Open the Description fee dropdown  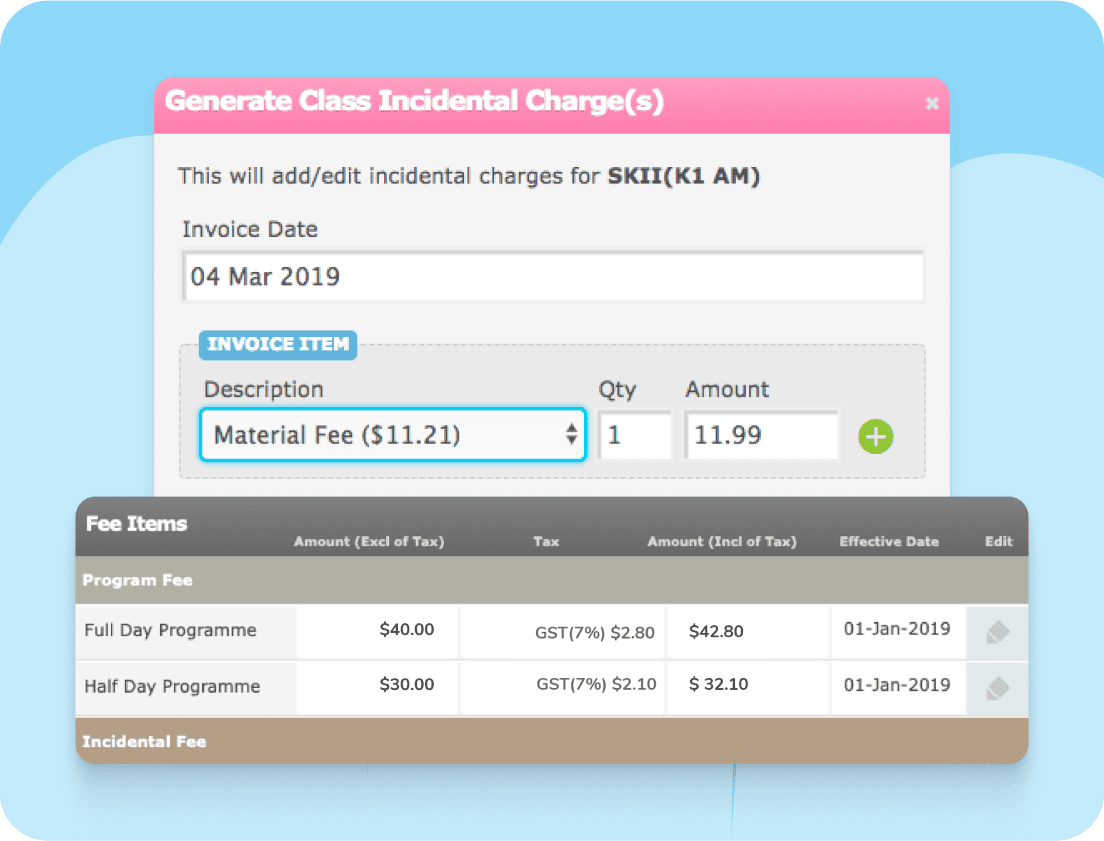click(x=392, y=434)
